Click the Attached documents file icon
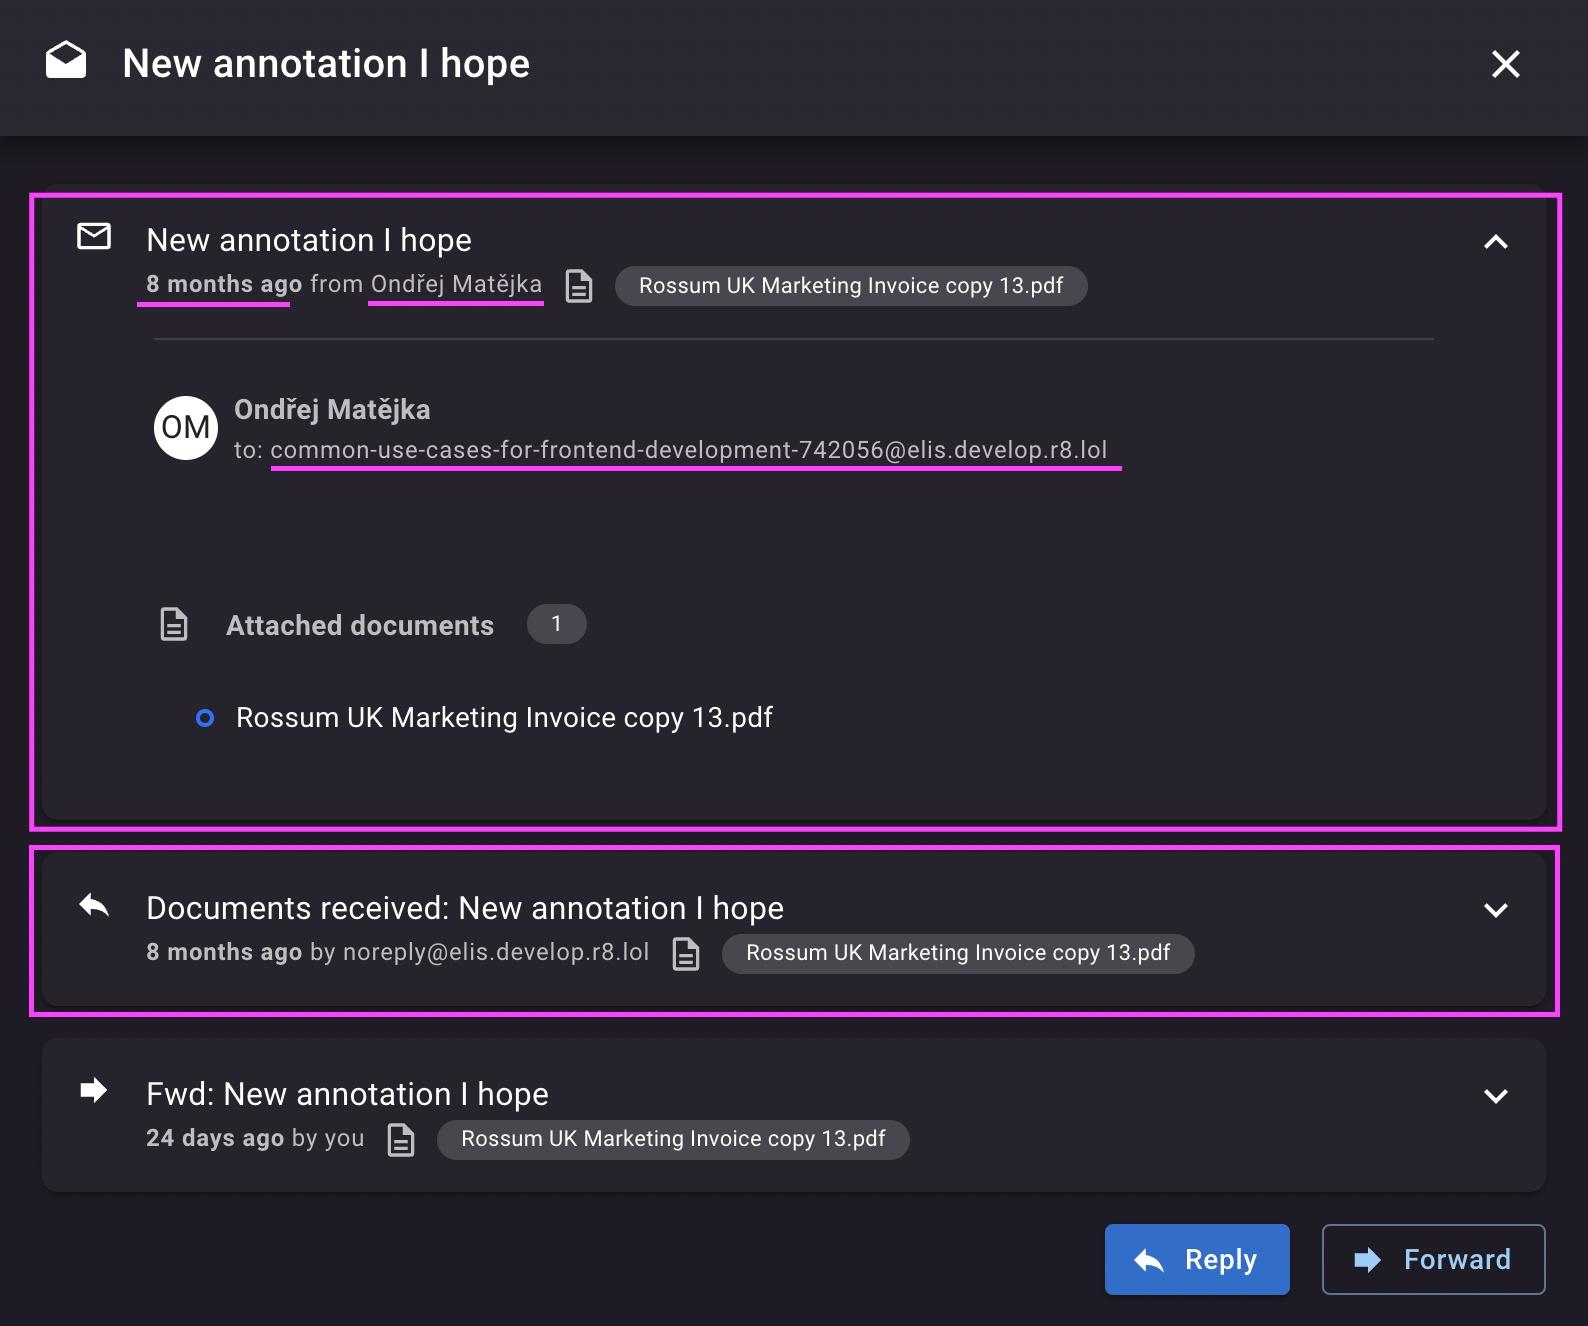Viewport: 1588px width, 1326px height. tap(174, 624)
